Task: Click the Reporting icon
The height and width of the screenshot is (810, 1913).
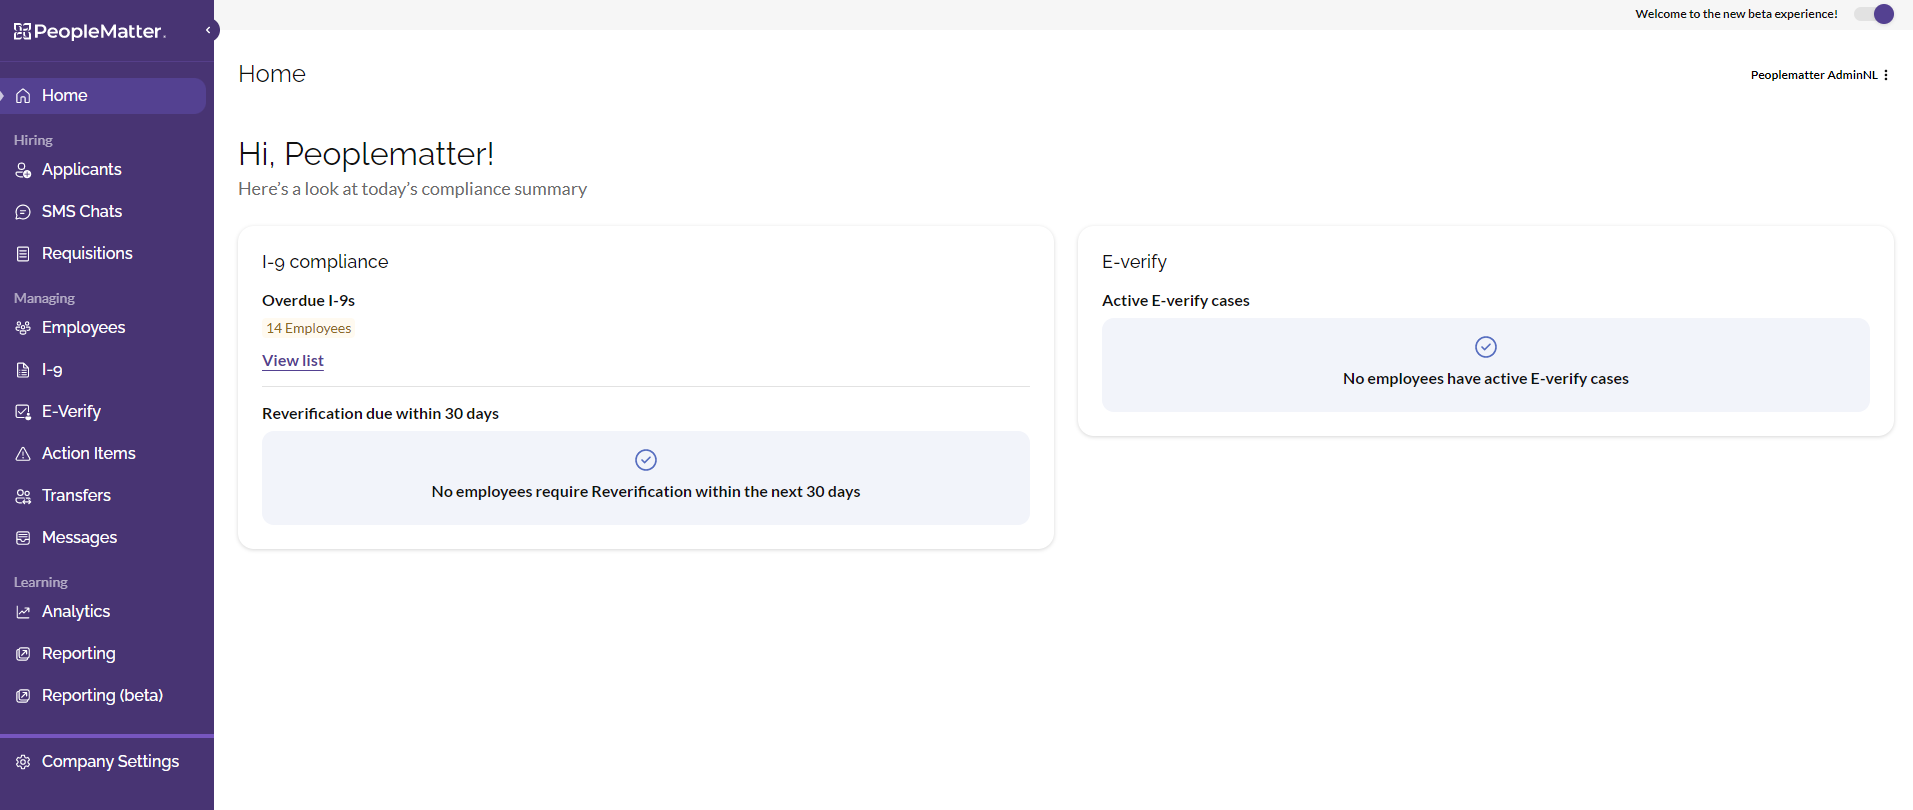Action: point(23,654)
